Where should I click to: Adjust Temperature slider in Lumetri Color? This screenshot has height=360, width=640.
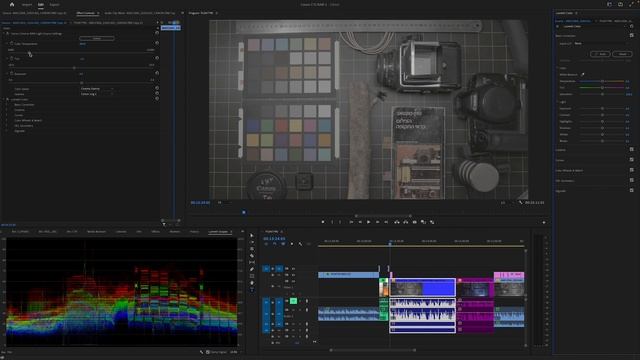click(x=602, y=81)
